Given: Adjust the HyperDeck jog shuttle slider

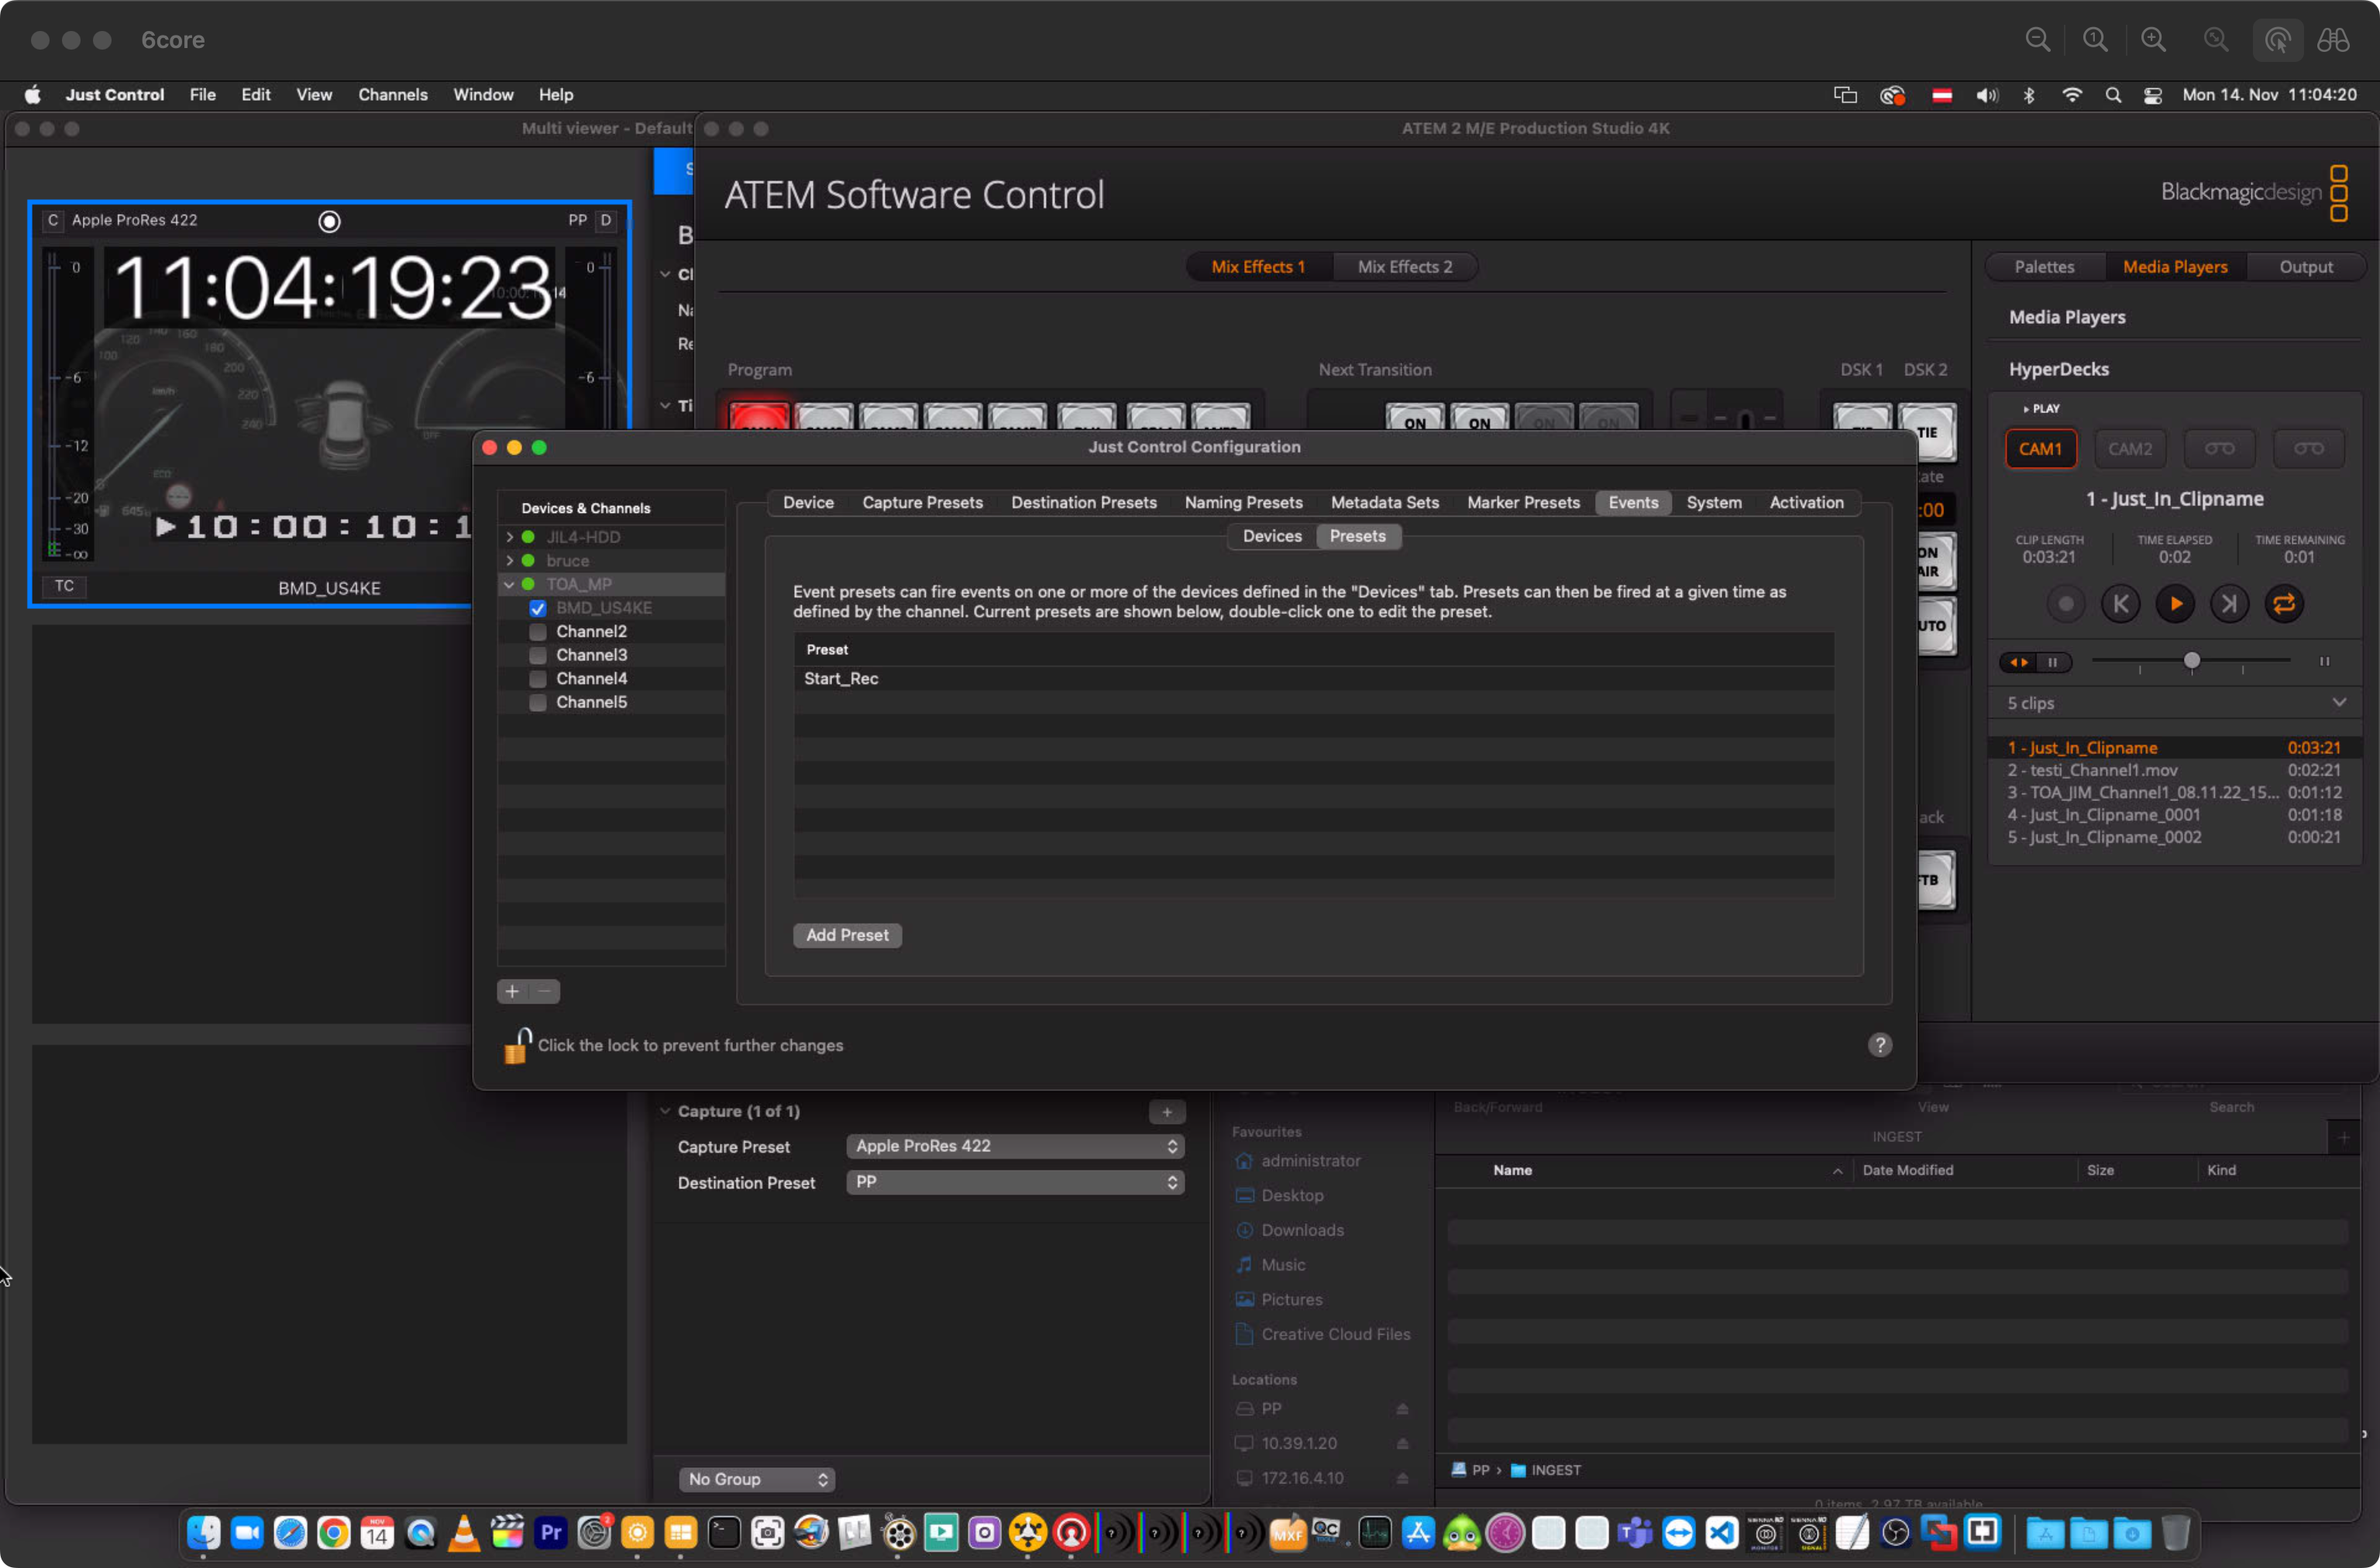Looking at the screenshot, I should [x=2191, y=661].
